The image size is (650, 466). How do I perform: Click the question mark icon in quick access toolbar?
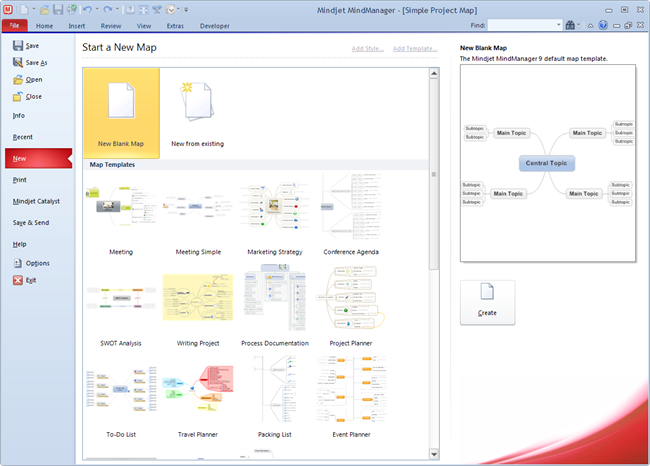point(130,9)
